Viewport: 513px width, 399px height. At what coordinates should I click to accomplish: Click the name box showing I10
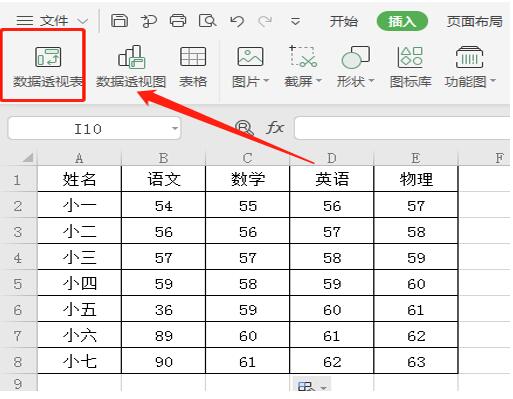pyautogui.click(x=94, y=128)
